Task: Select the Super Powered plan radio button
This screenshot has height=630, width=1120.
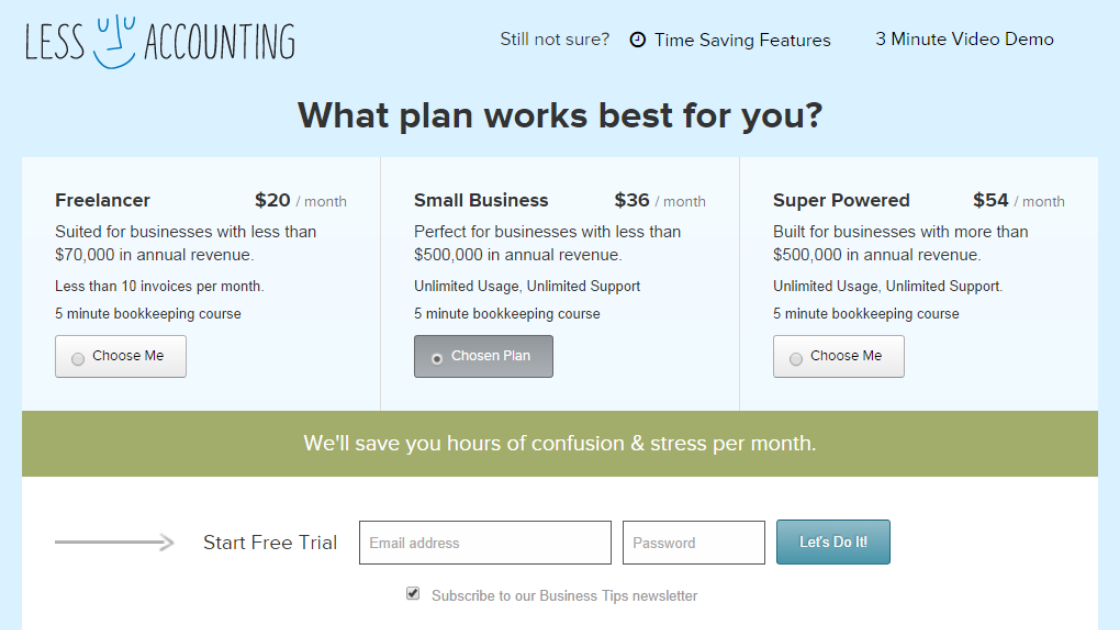Action: coord(796,359)
